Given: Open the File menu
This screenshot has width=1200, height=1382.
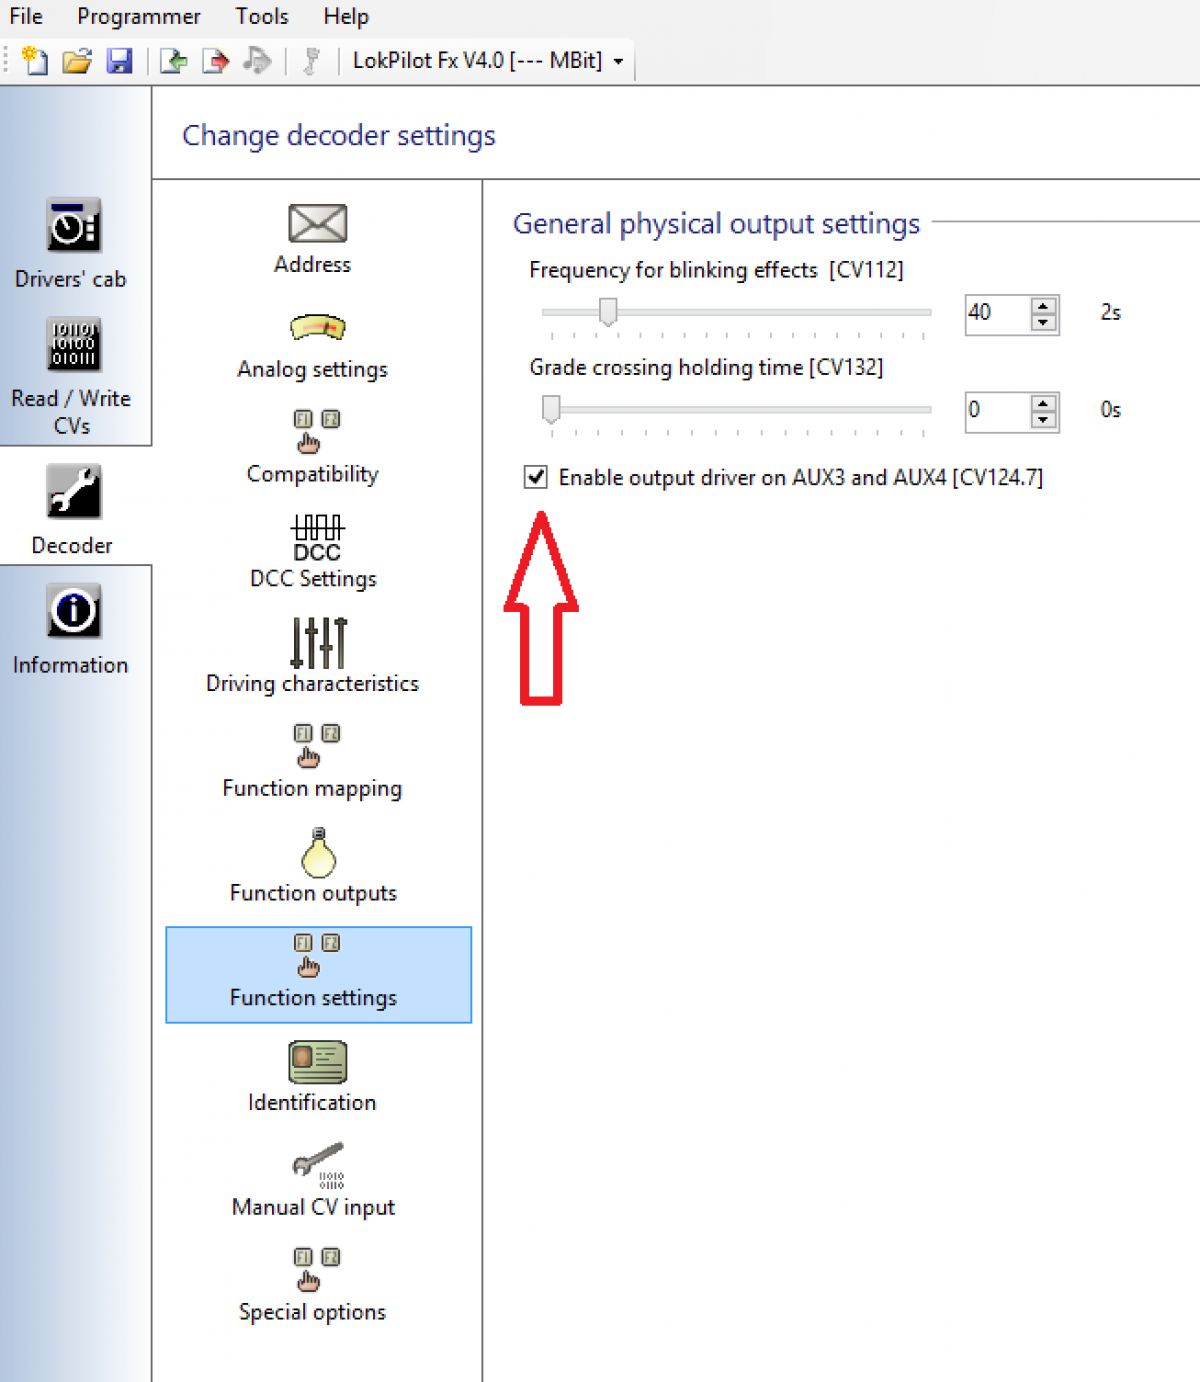Looking at the screenshot, I should (26, 16).
